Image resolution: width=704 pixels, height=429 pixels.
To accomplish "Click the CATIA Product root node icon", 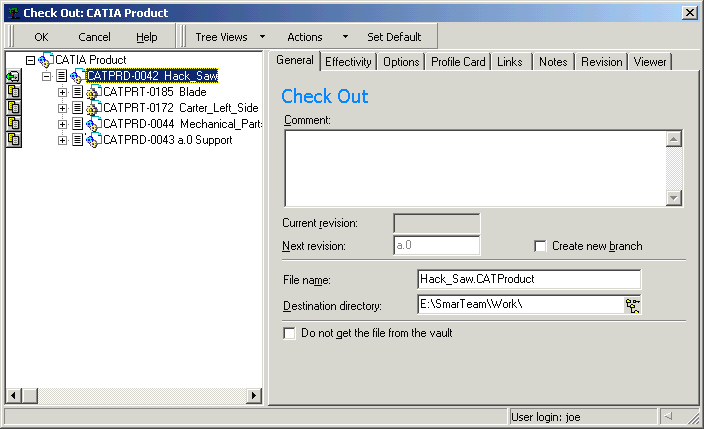I will (46, 60).
